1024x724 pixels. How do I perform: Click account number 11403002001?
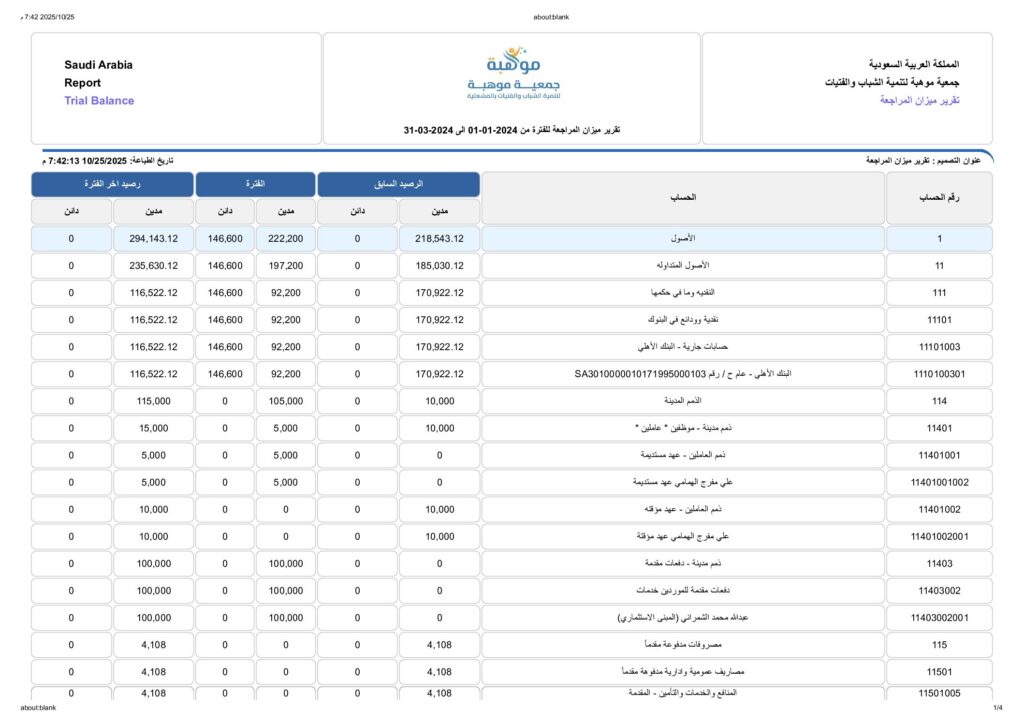pyautogui.click(x=939, y=618)
